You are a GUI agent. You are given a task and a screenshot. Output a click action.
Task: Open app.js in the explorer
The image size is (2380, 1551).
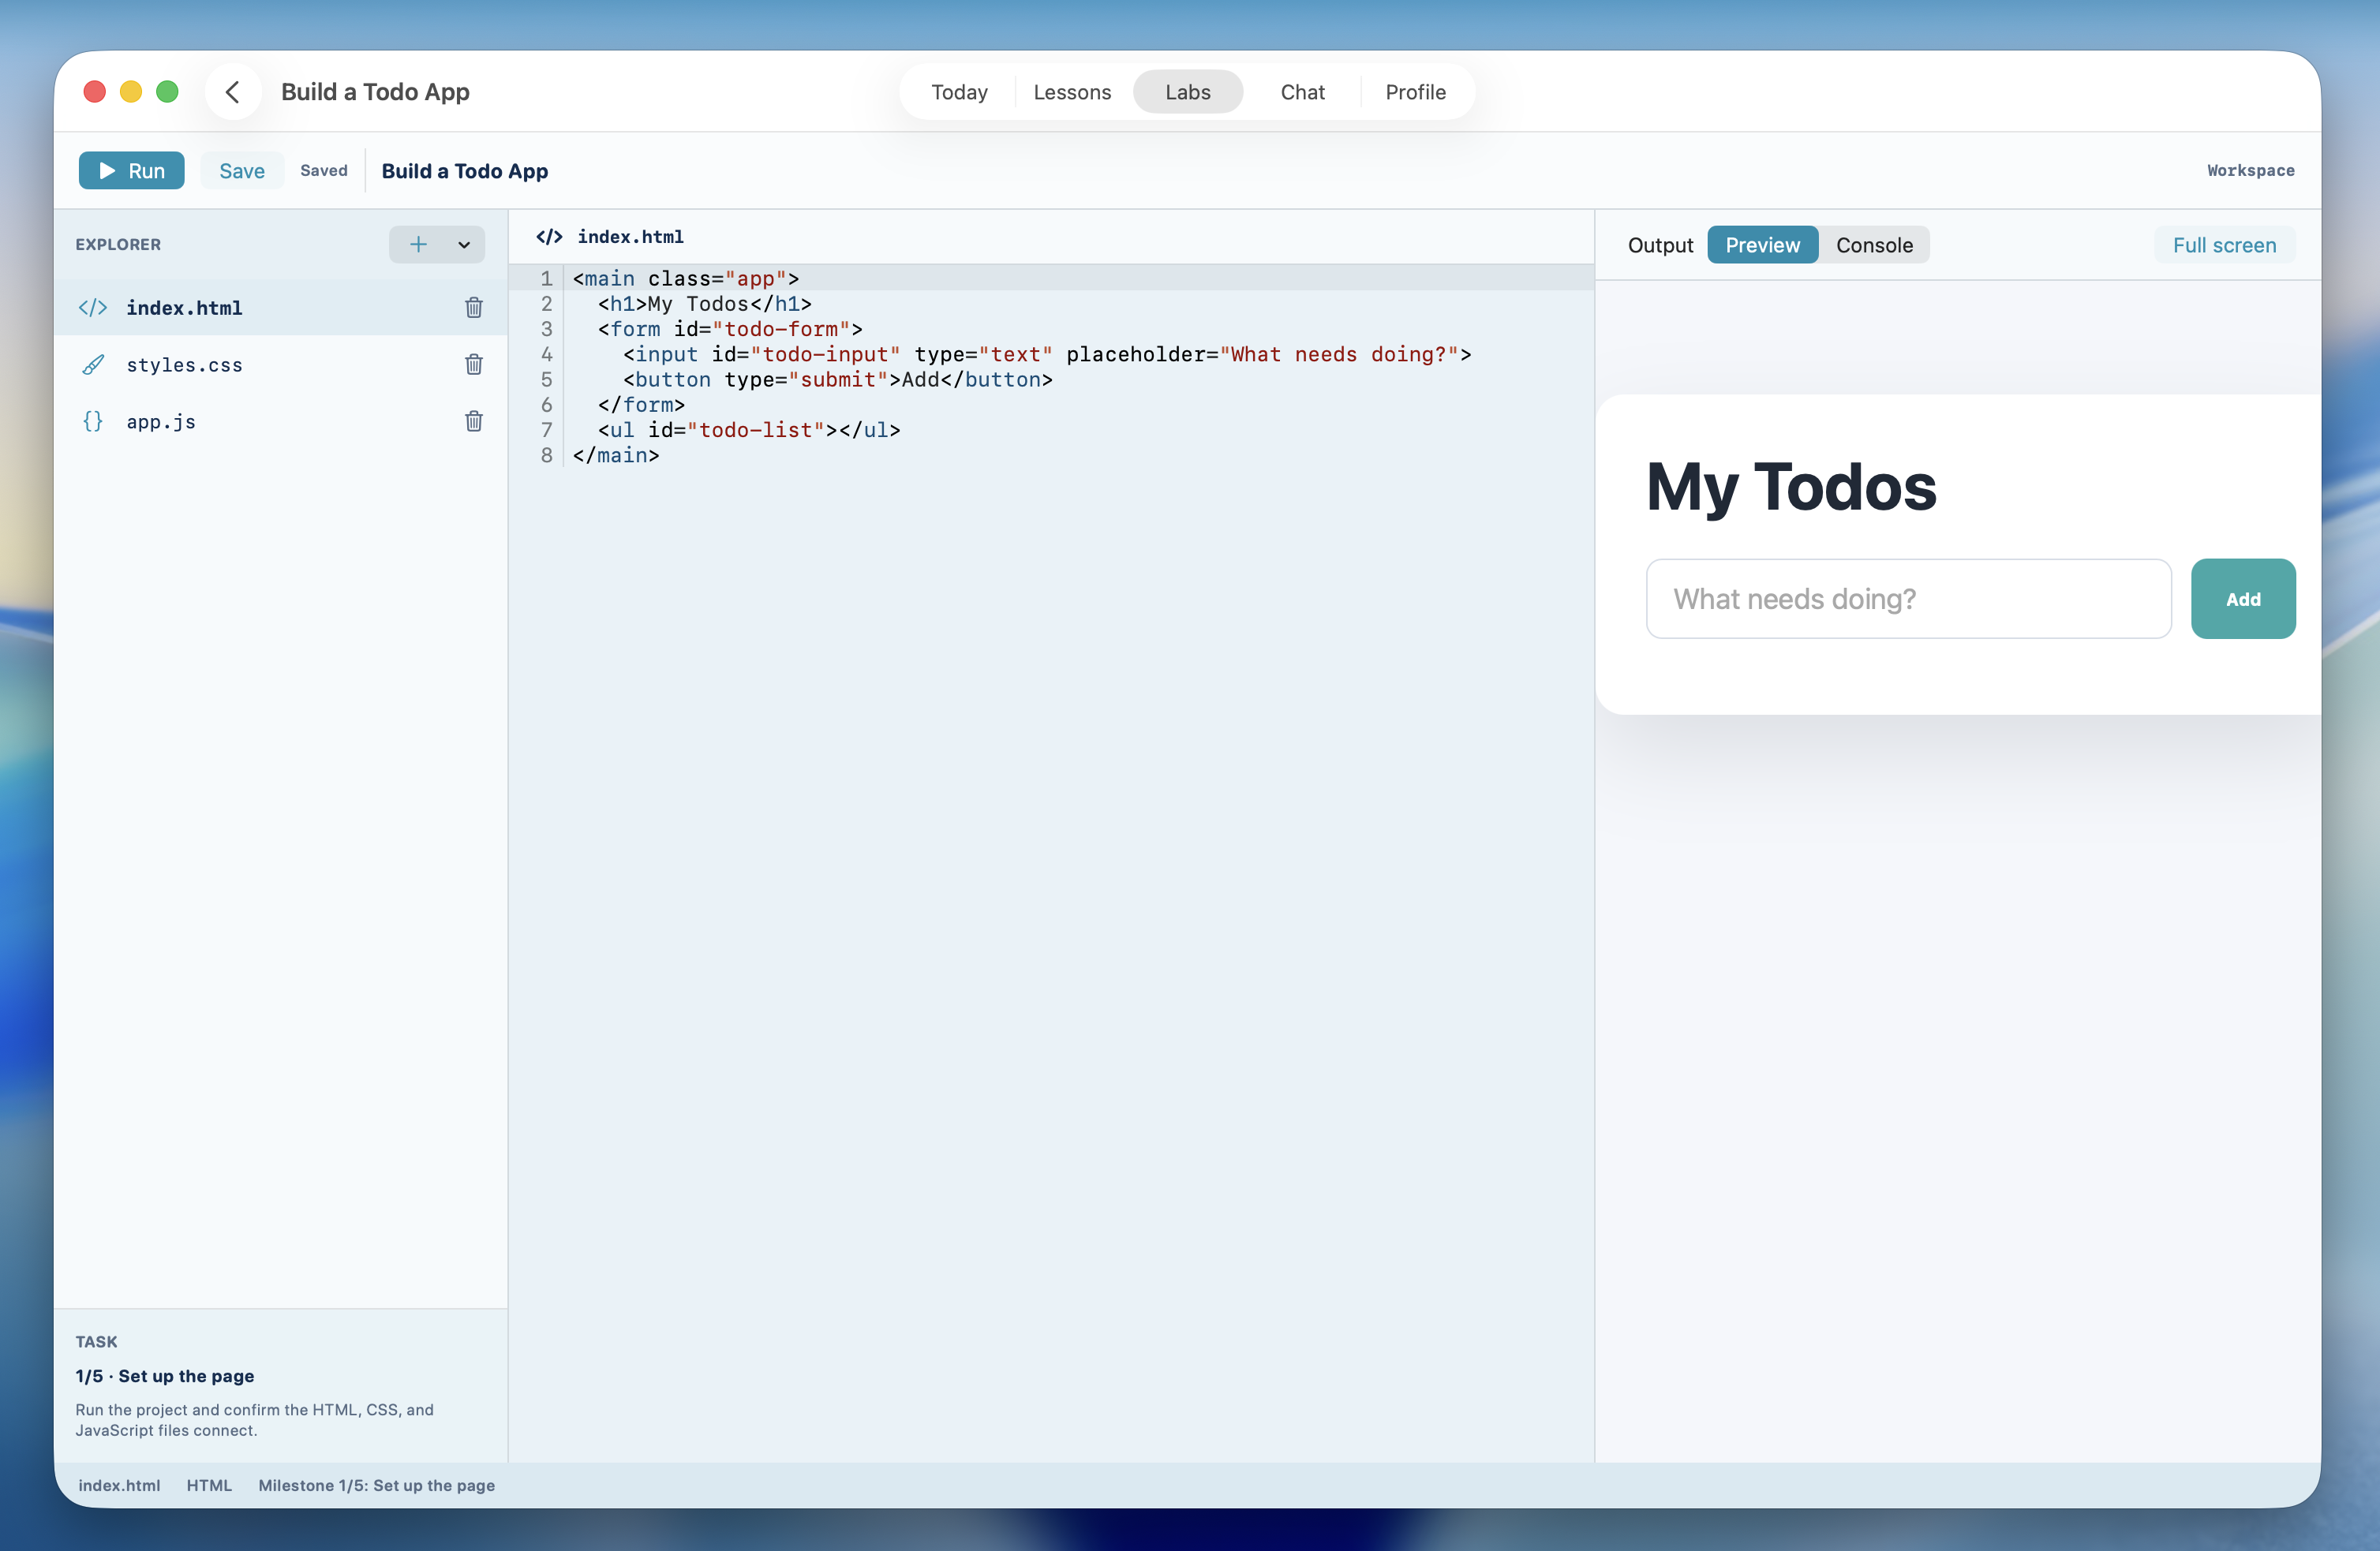point(281,422)
